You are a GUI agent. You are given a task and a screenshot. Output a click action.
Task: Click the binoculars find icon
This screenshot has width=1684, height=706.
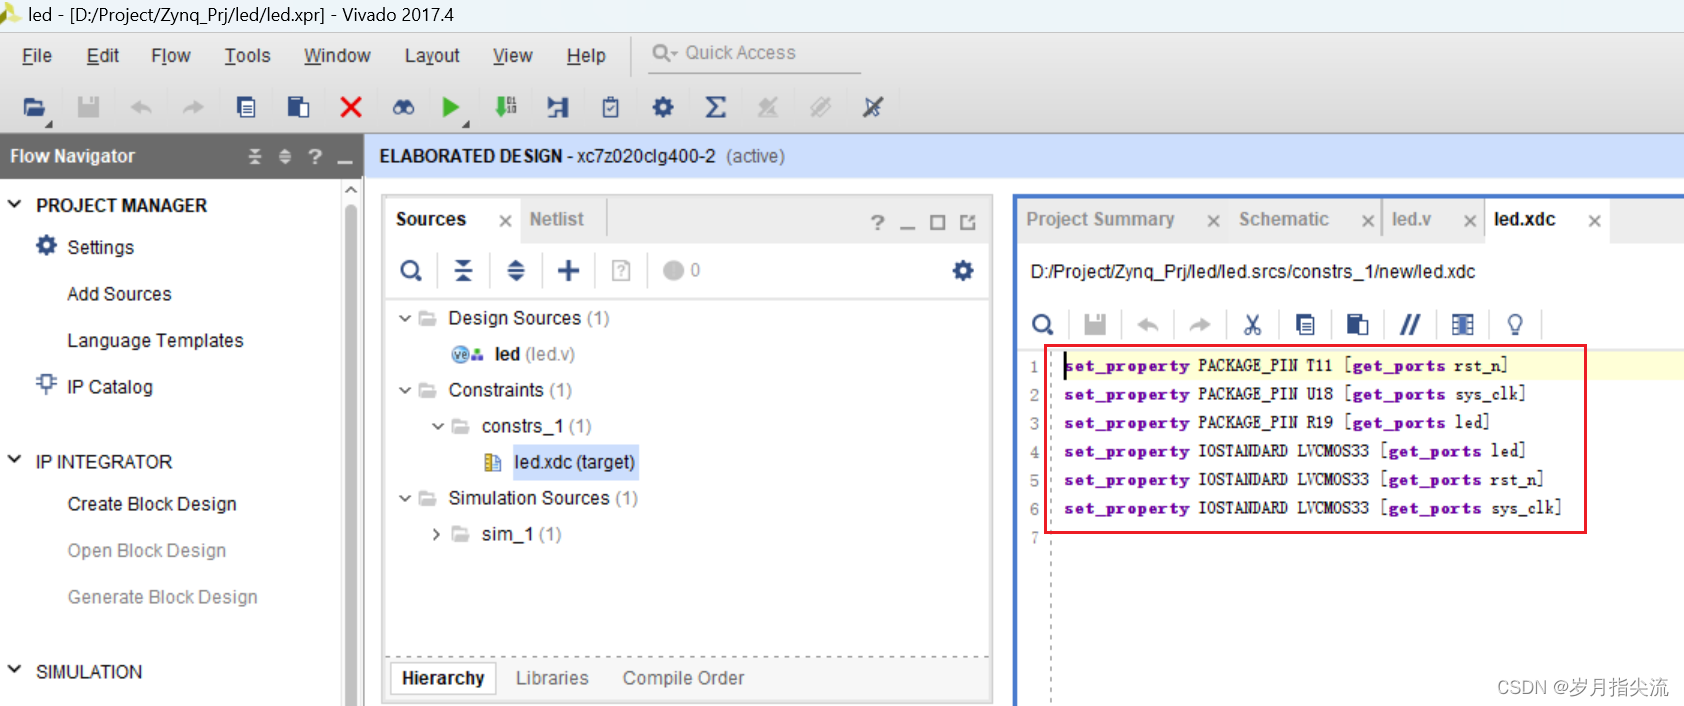click(x=403, y=107)
